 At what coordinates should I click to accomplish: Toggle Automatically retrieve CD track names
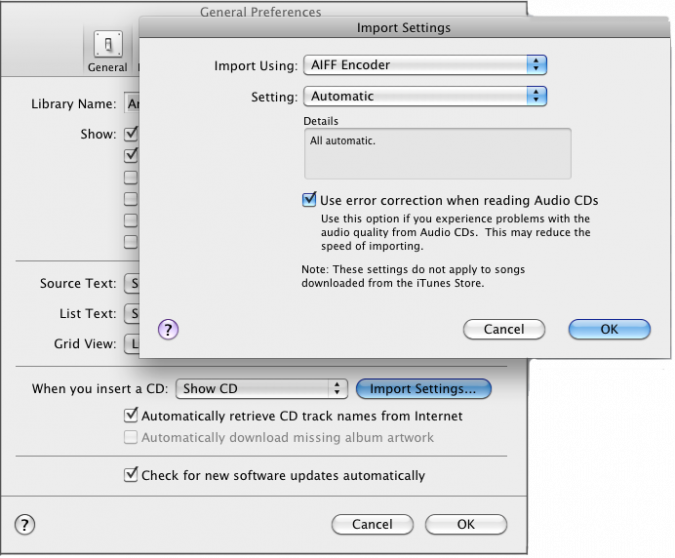[130, 415]
